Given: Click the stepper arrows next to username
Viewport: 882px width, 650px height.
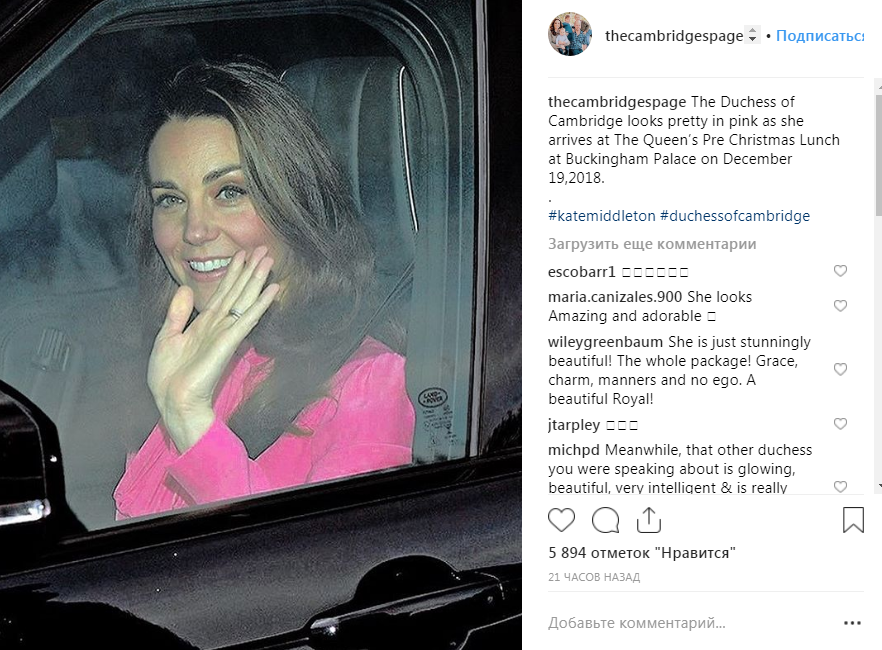Looking at the screenshot, I should 752,35.
